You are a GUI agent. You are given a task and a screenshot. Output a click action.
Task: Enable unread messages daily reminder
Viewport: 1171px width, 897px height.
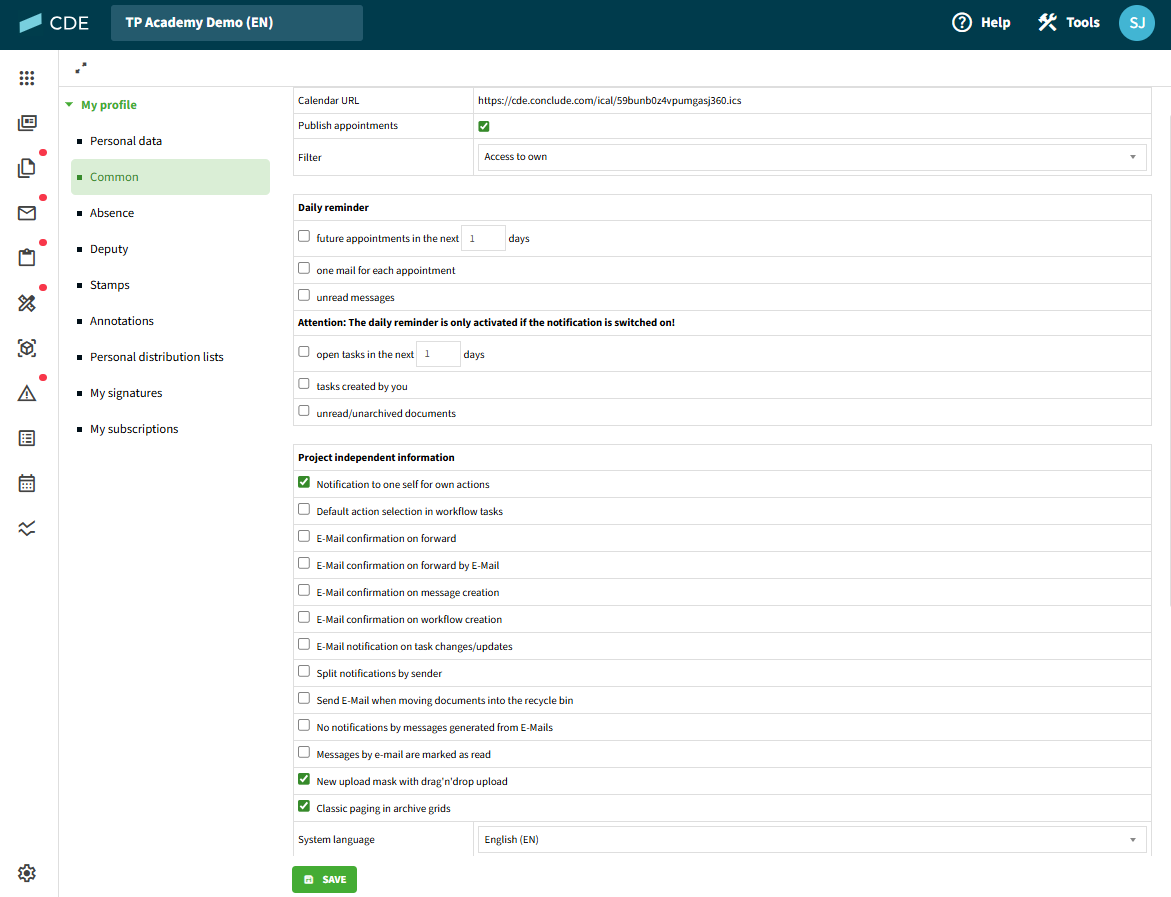[x=304, y=296]
